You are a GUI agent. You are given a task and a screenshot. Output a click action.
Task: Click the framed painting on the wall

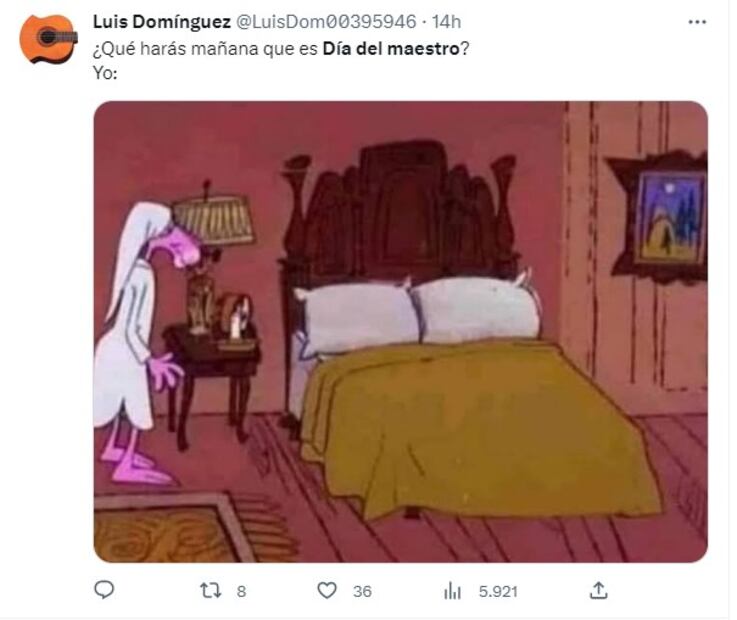point(660,218)
